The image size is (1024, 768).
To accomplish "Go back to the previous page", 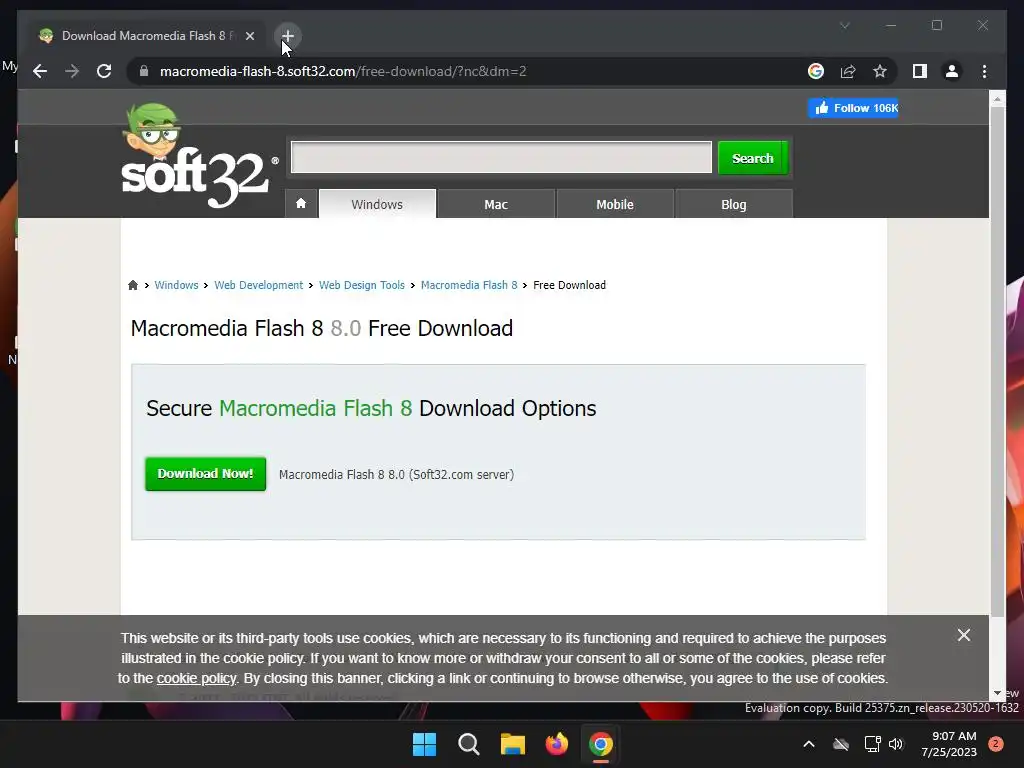I will coord(40,71).
